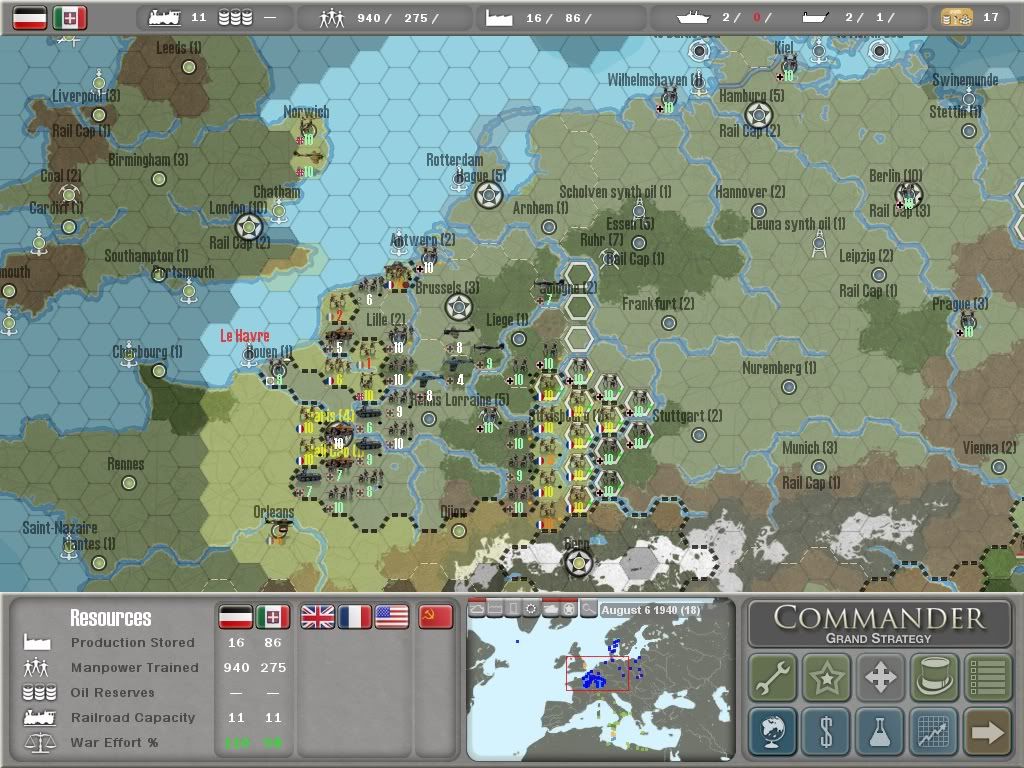Image resolution: width=1024 pixels, height=768 pixels.
Task: Click the Production Stored row label
Action: pos(133,643)
